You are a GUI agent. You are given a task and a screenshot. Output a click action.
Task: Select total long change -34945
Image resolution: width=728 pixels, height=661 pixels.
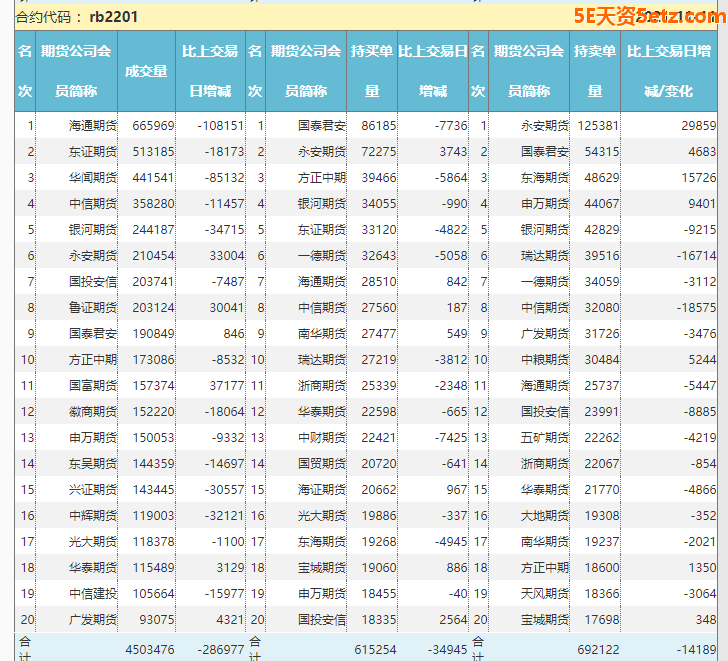point(448,649)
